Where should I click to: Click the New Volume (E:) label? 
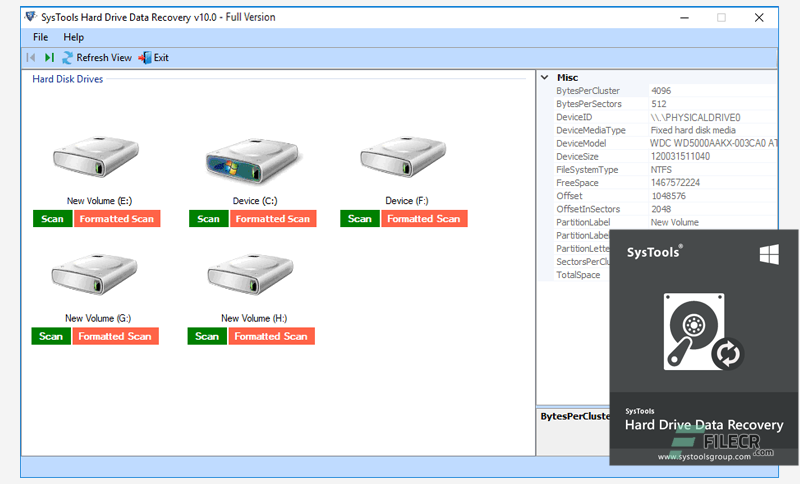click(99, 201)
